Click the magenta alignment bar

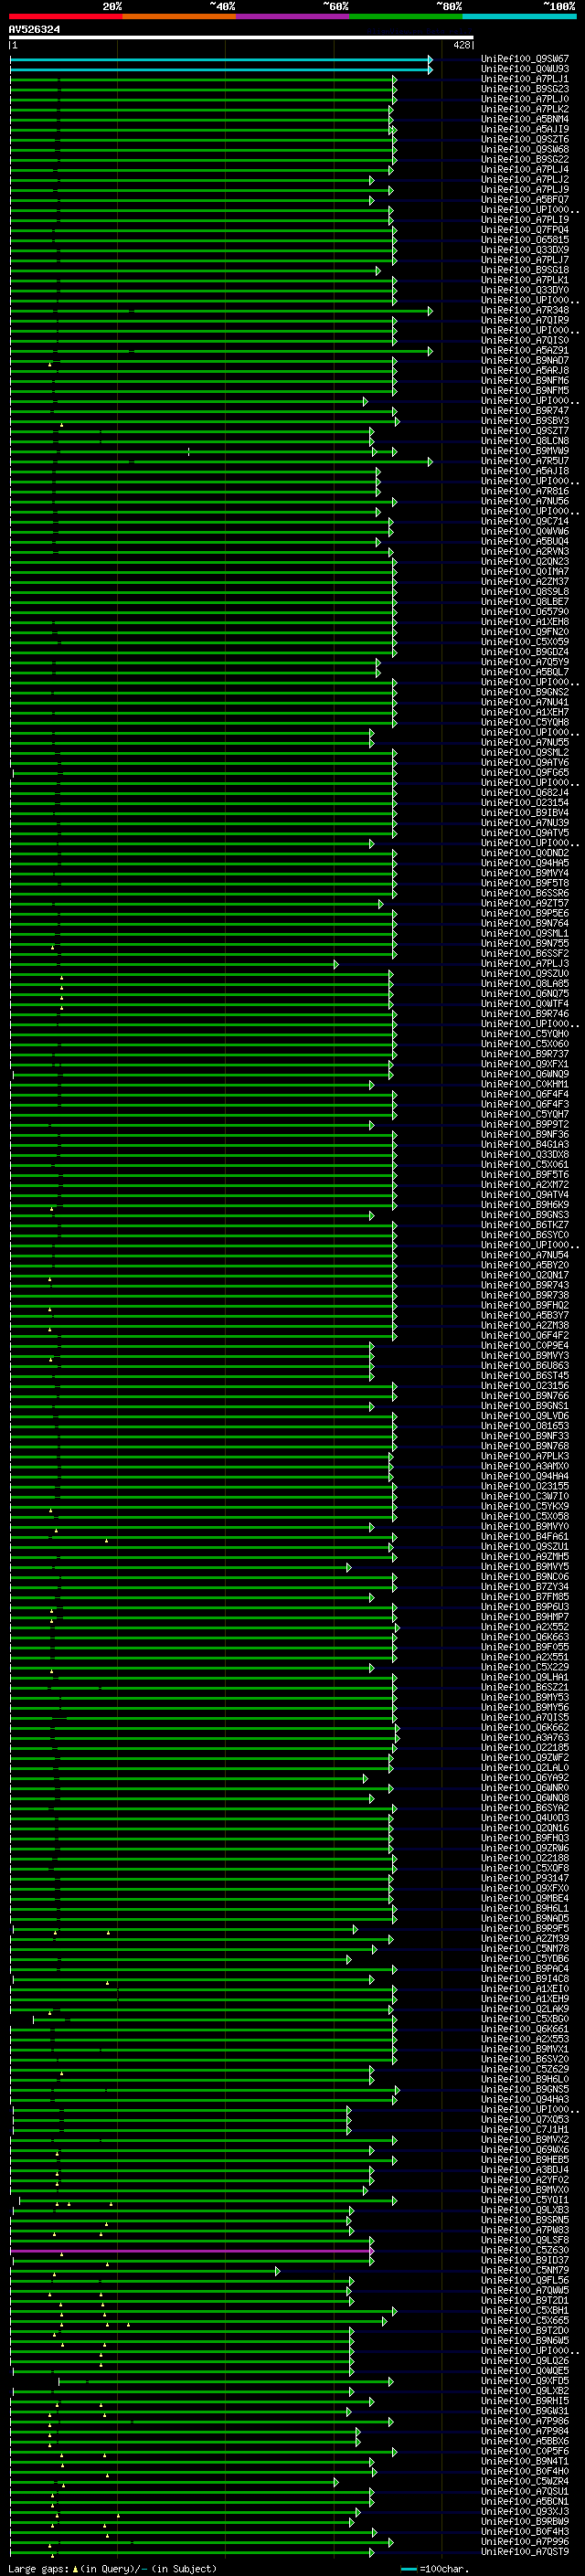tap(191, 2251)
